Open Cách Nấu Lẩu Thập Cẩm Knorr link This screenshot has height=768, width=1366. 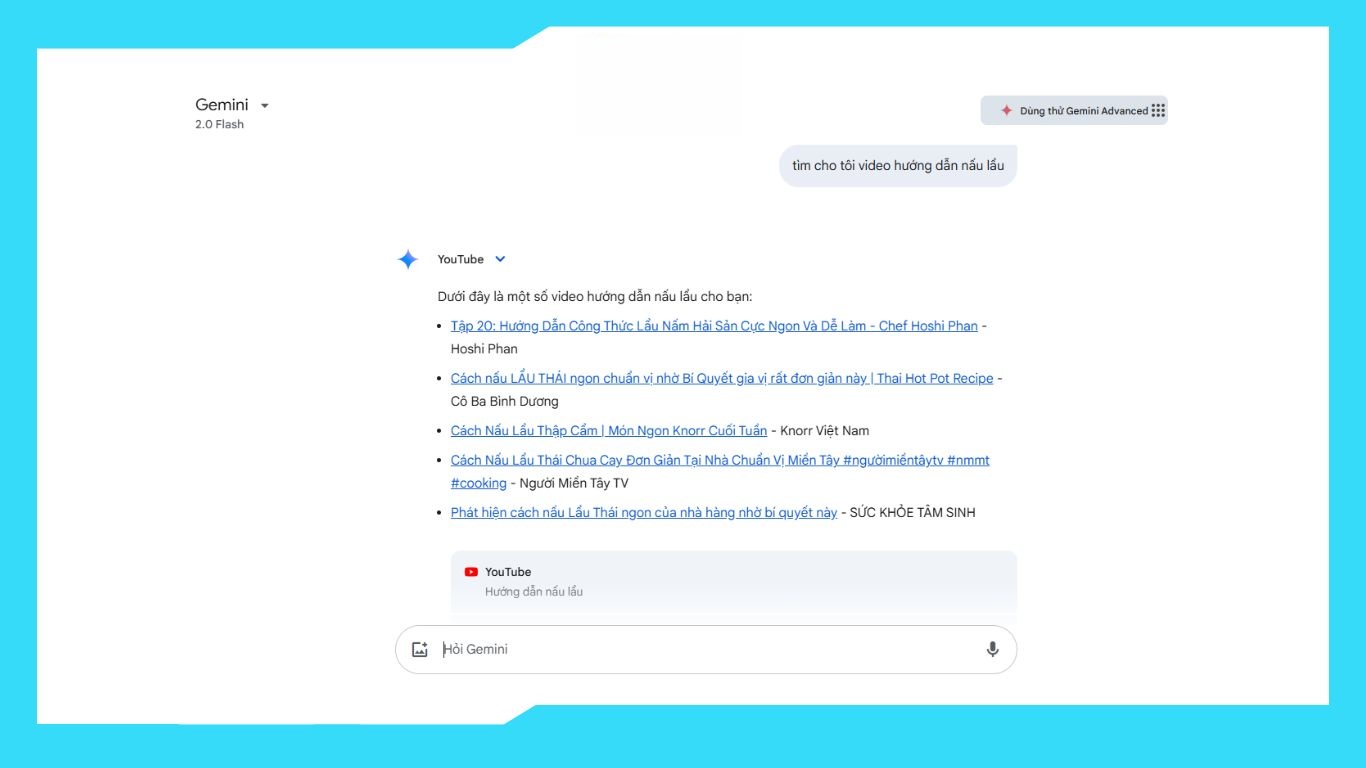[609, 431]
